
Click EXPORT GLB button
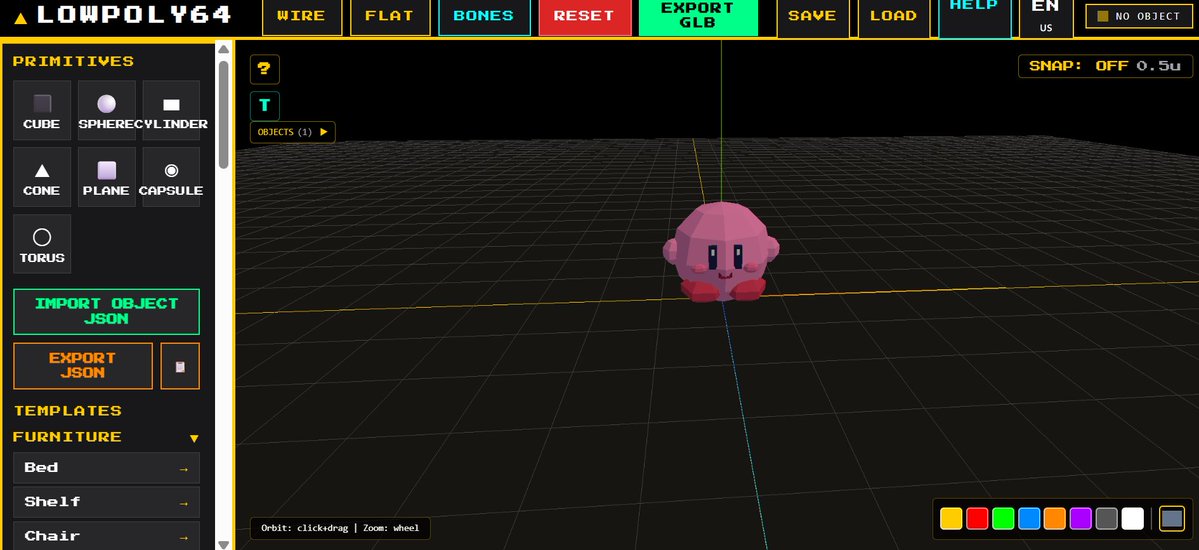pyautogui.click(x=698, y=17)
